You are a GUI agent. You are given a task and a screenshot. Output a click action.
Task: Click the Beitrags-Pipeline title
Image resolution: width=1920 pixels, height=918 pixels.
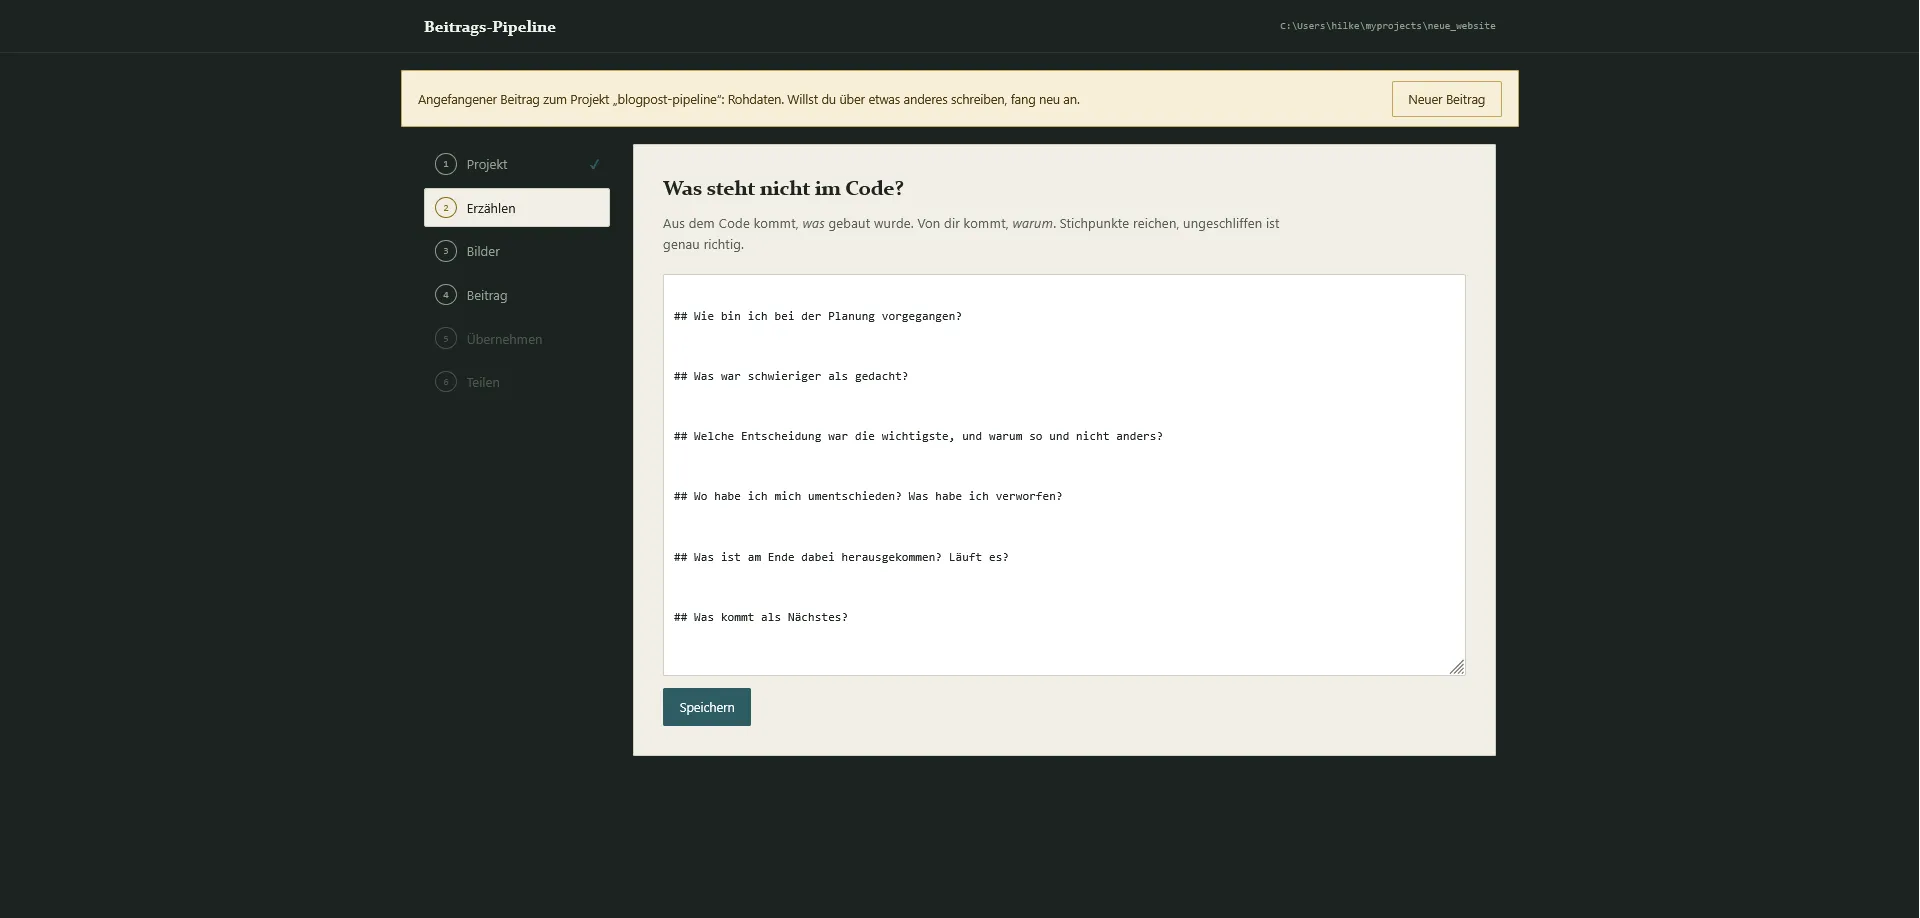tap(490, 27)
